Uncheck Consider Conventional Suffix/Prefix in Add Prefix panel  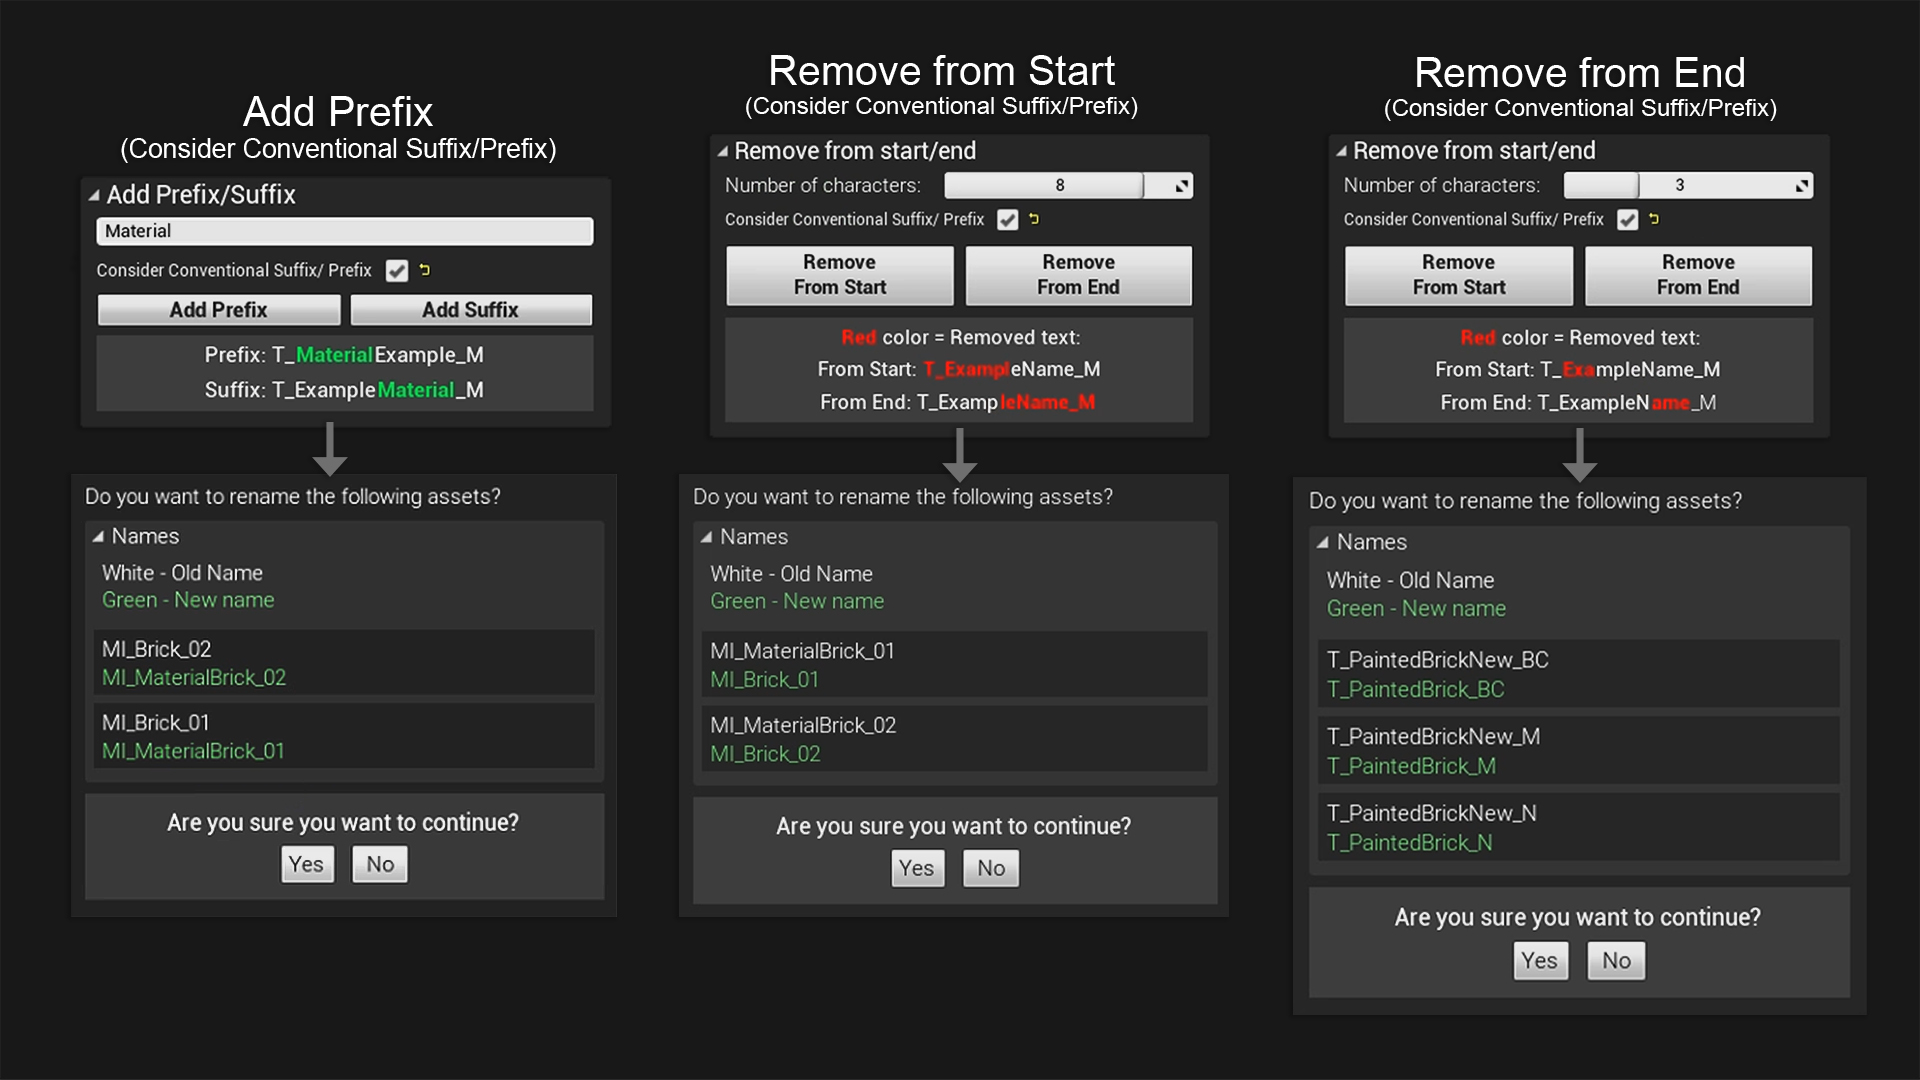click(397, 270)
